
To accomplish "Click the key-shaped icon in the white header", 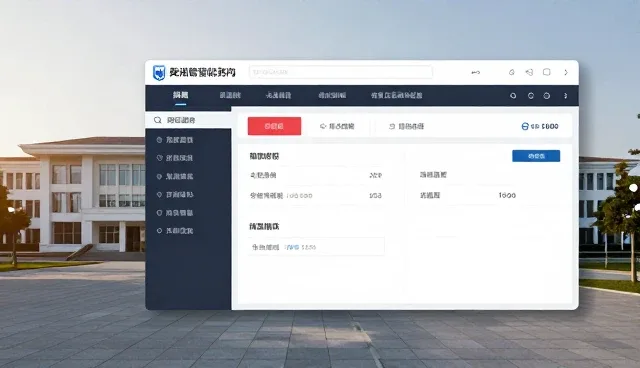I will click(x=476, y=72).
